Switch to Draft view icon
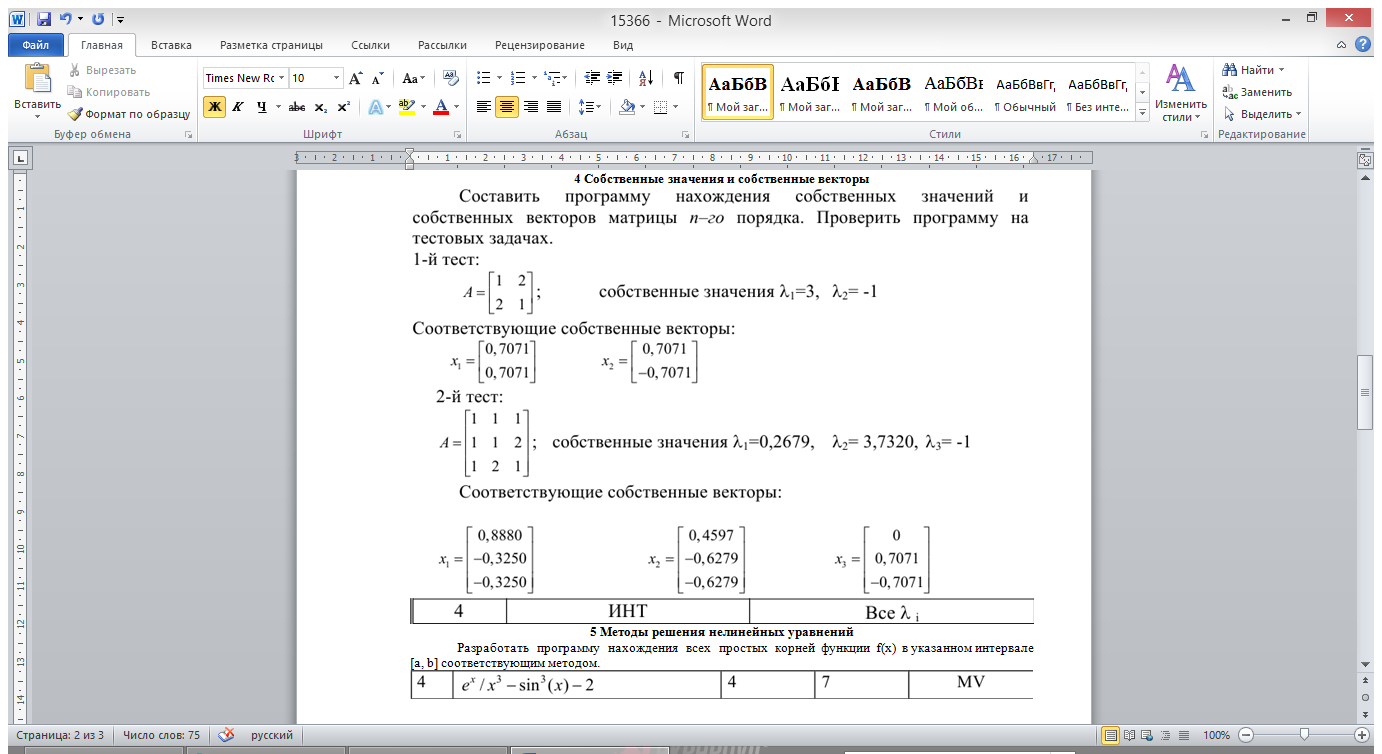The width and height of the screenshot is (1382, 754). (1184, 735)
